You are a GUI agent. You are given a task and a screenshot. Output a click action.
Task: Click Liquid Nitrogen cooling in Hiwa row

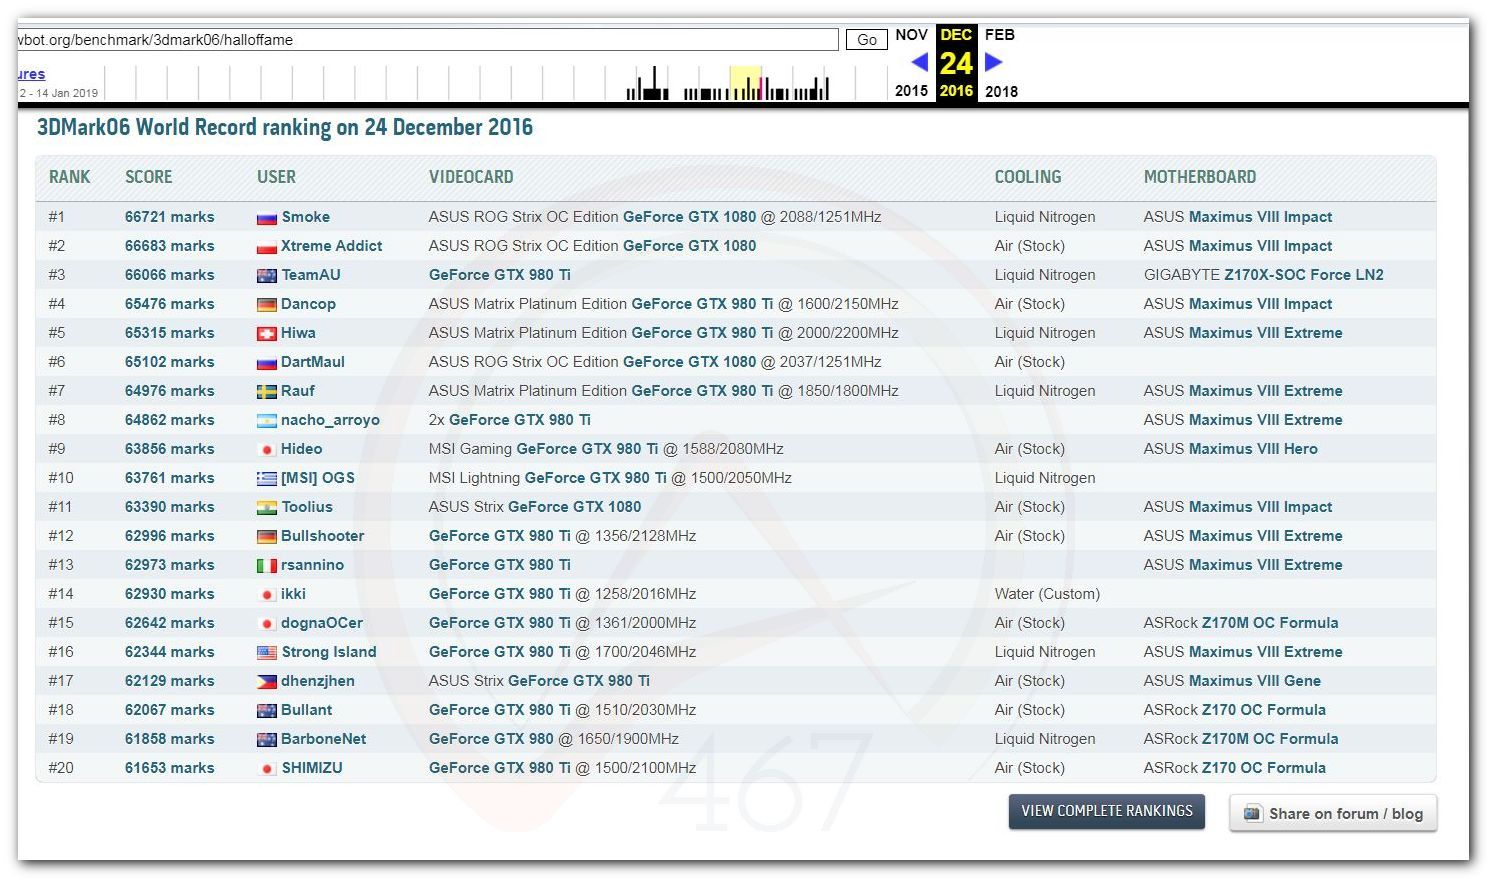(x=1045, y=333)
